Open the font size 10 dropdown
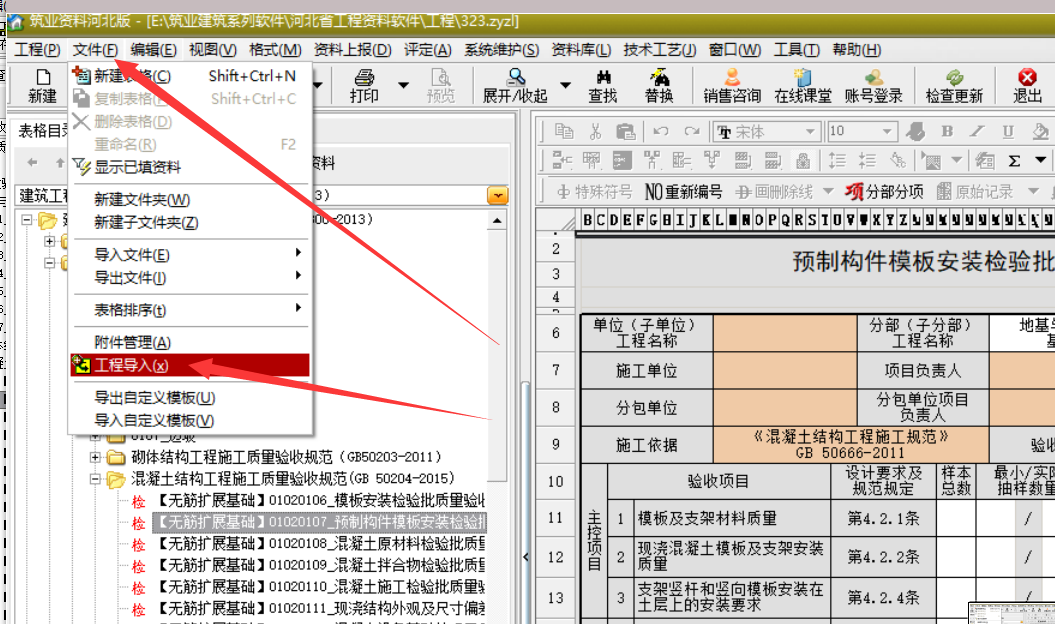Screen dimensions: 1055x624 pyautogui.click(x=887, y=132)
